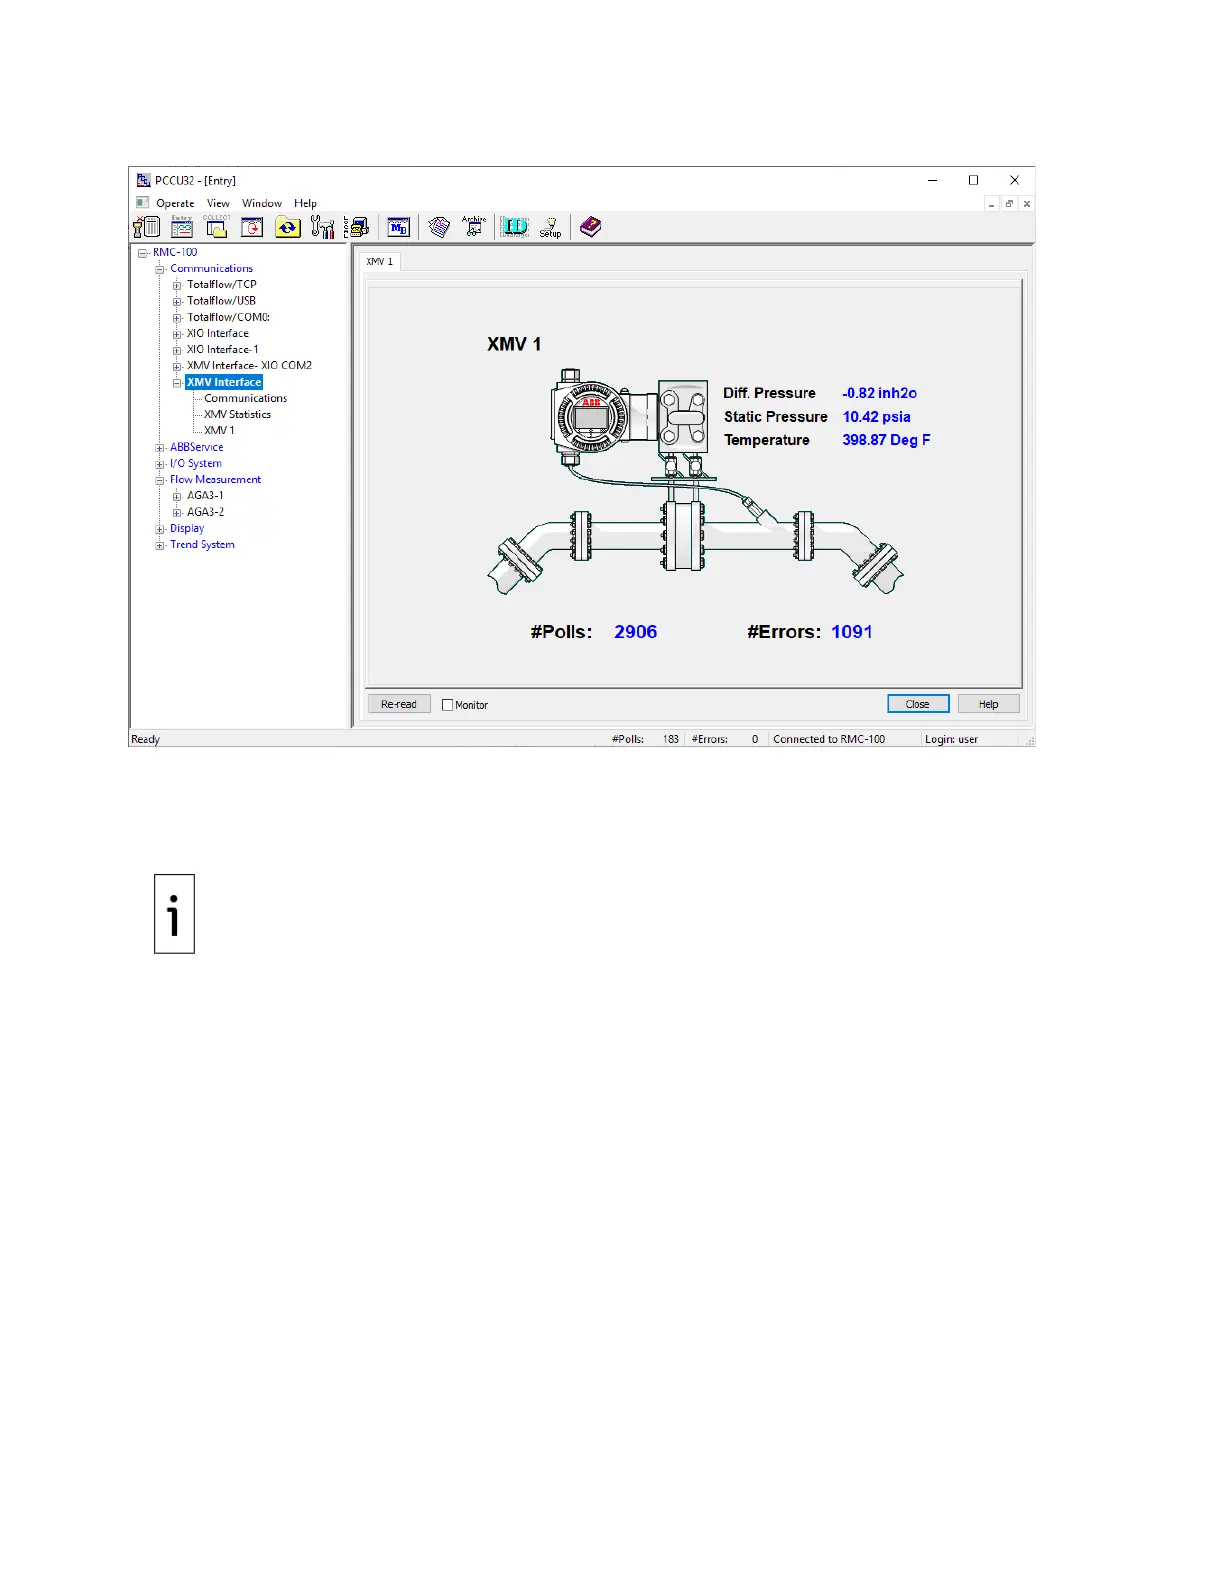This screenshot has width=1224, height=1584.
Task: Click the Login: user status entry
Action: 951,739
